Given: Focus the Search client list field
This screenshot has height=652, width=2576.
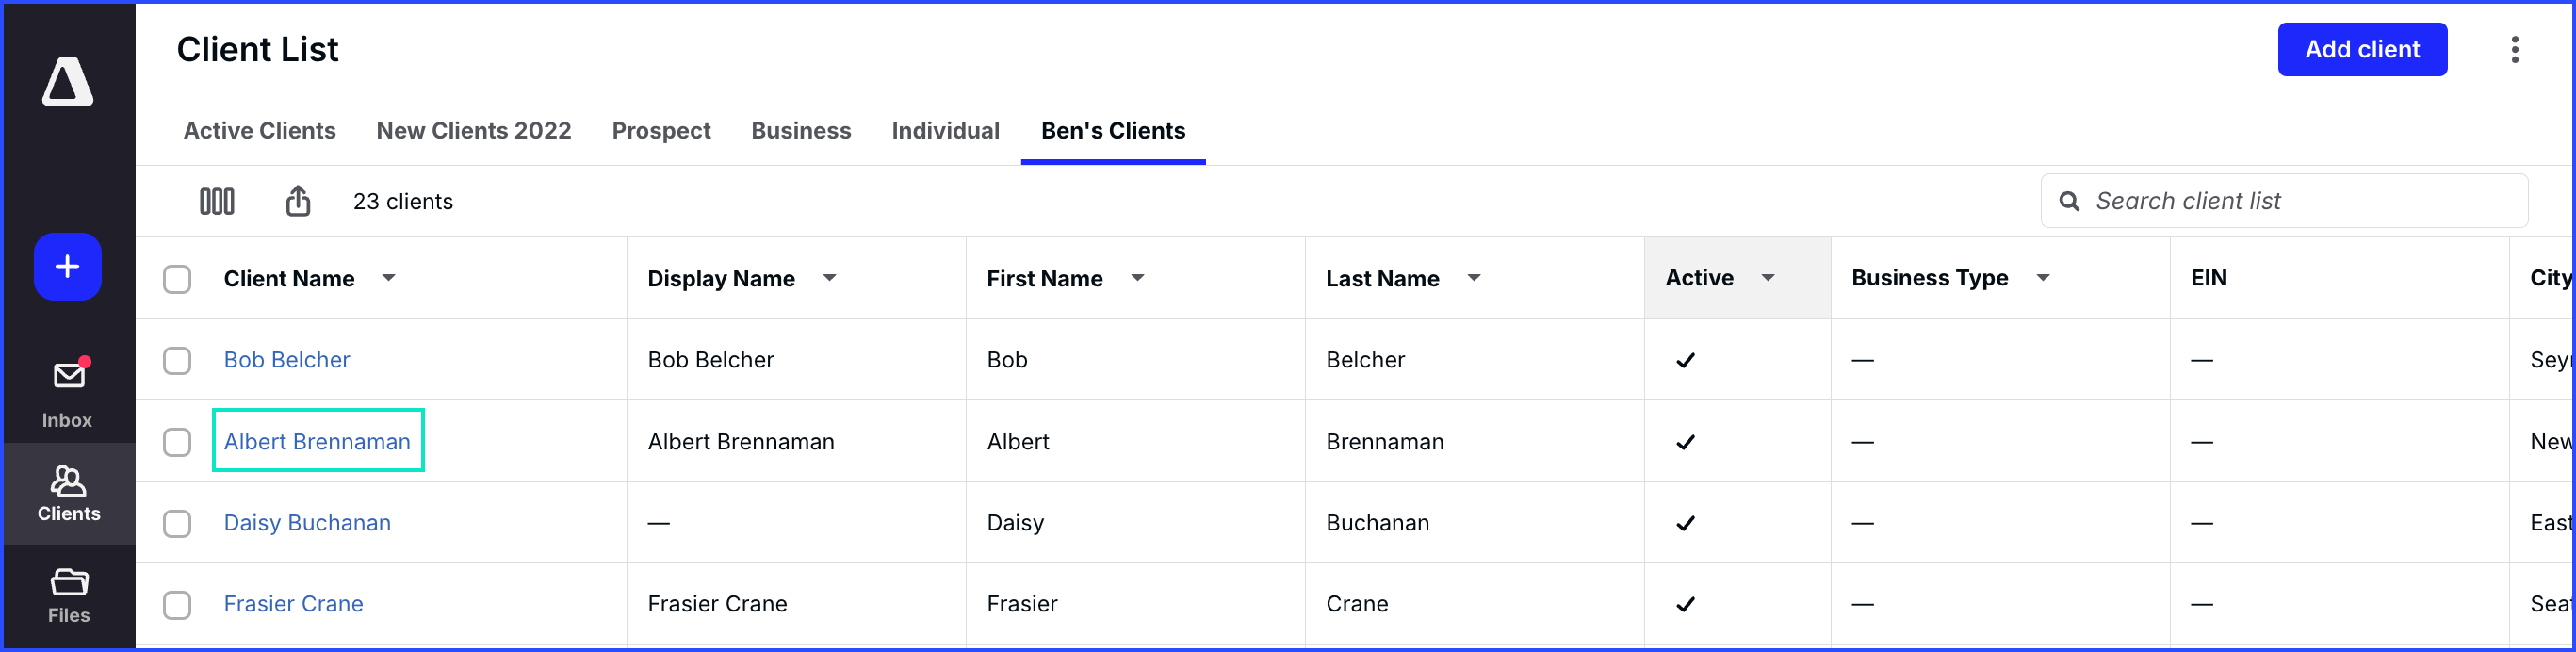Looking at the screenshot, I should pos(2284,201).
